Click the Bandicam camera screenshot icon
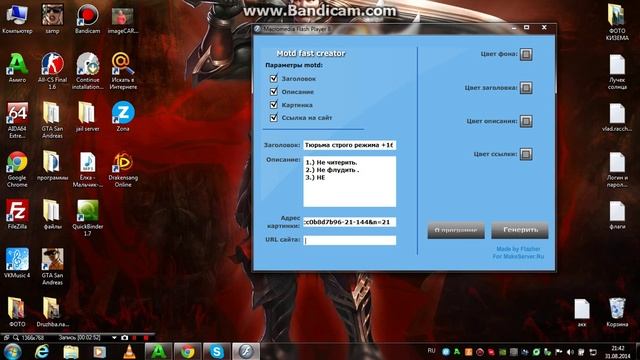This screenshot has width=640, height=360. (x=124, y=338)
